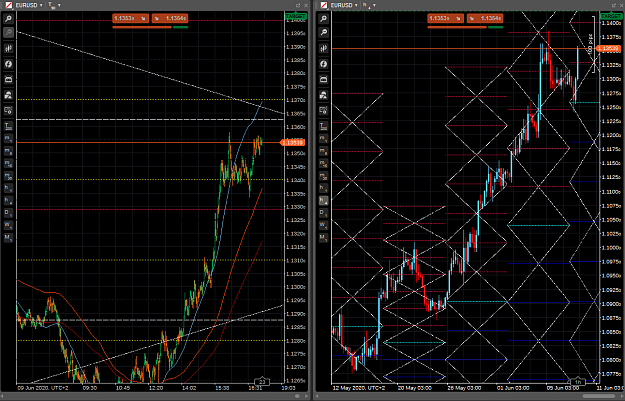Click Sell 1.1353 button on left chart
The height and width of the screenshot is (401, 625).
[x=130, y=18]
